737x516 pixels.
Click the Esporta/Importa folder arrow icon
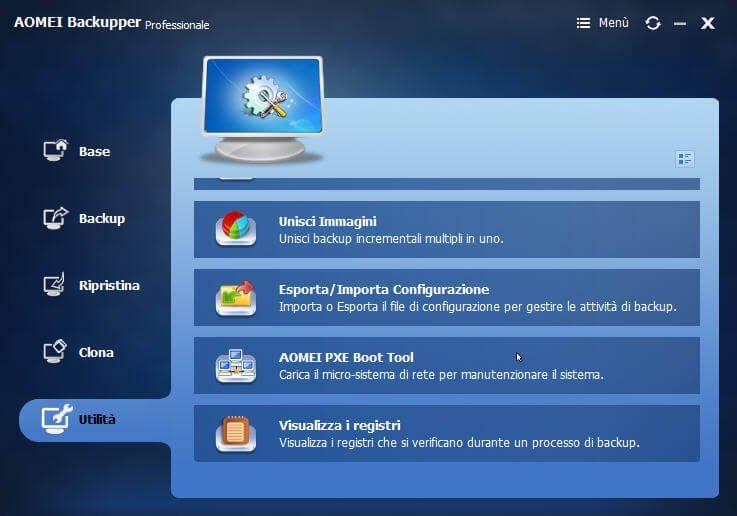(236, 298)
